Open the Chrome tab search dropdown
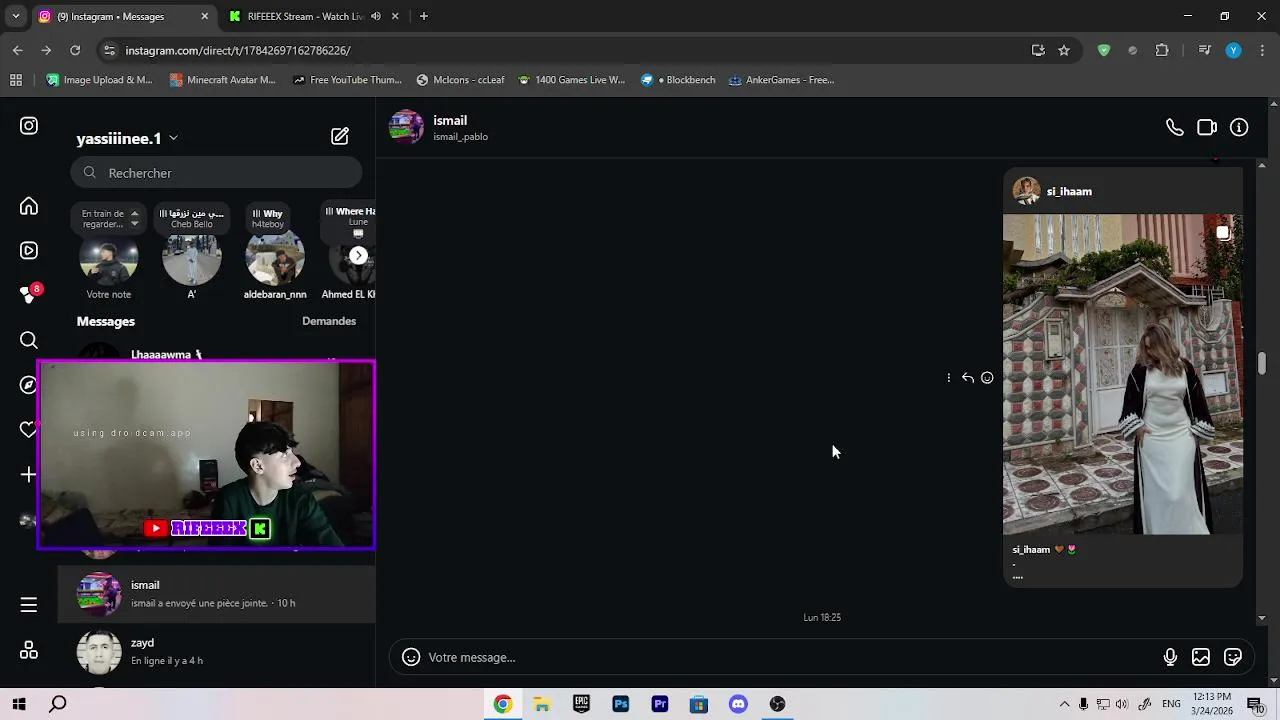The height and width of the screenshot is (720, 1280). click(15, 16)
